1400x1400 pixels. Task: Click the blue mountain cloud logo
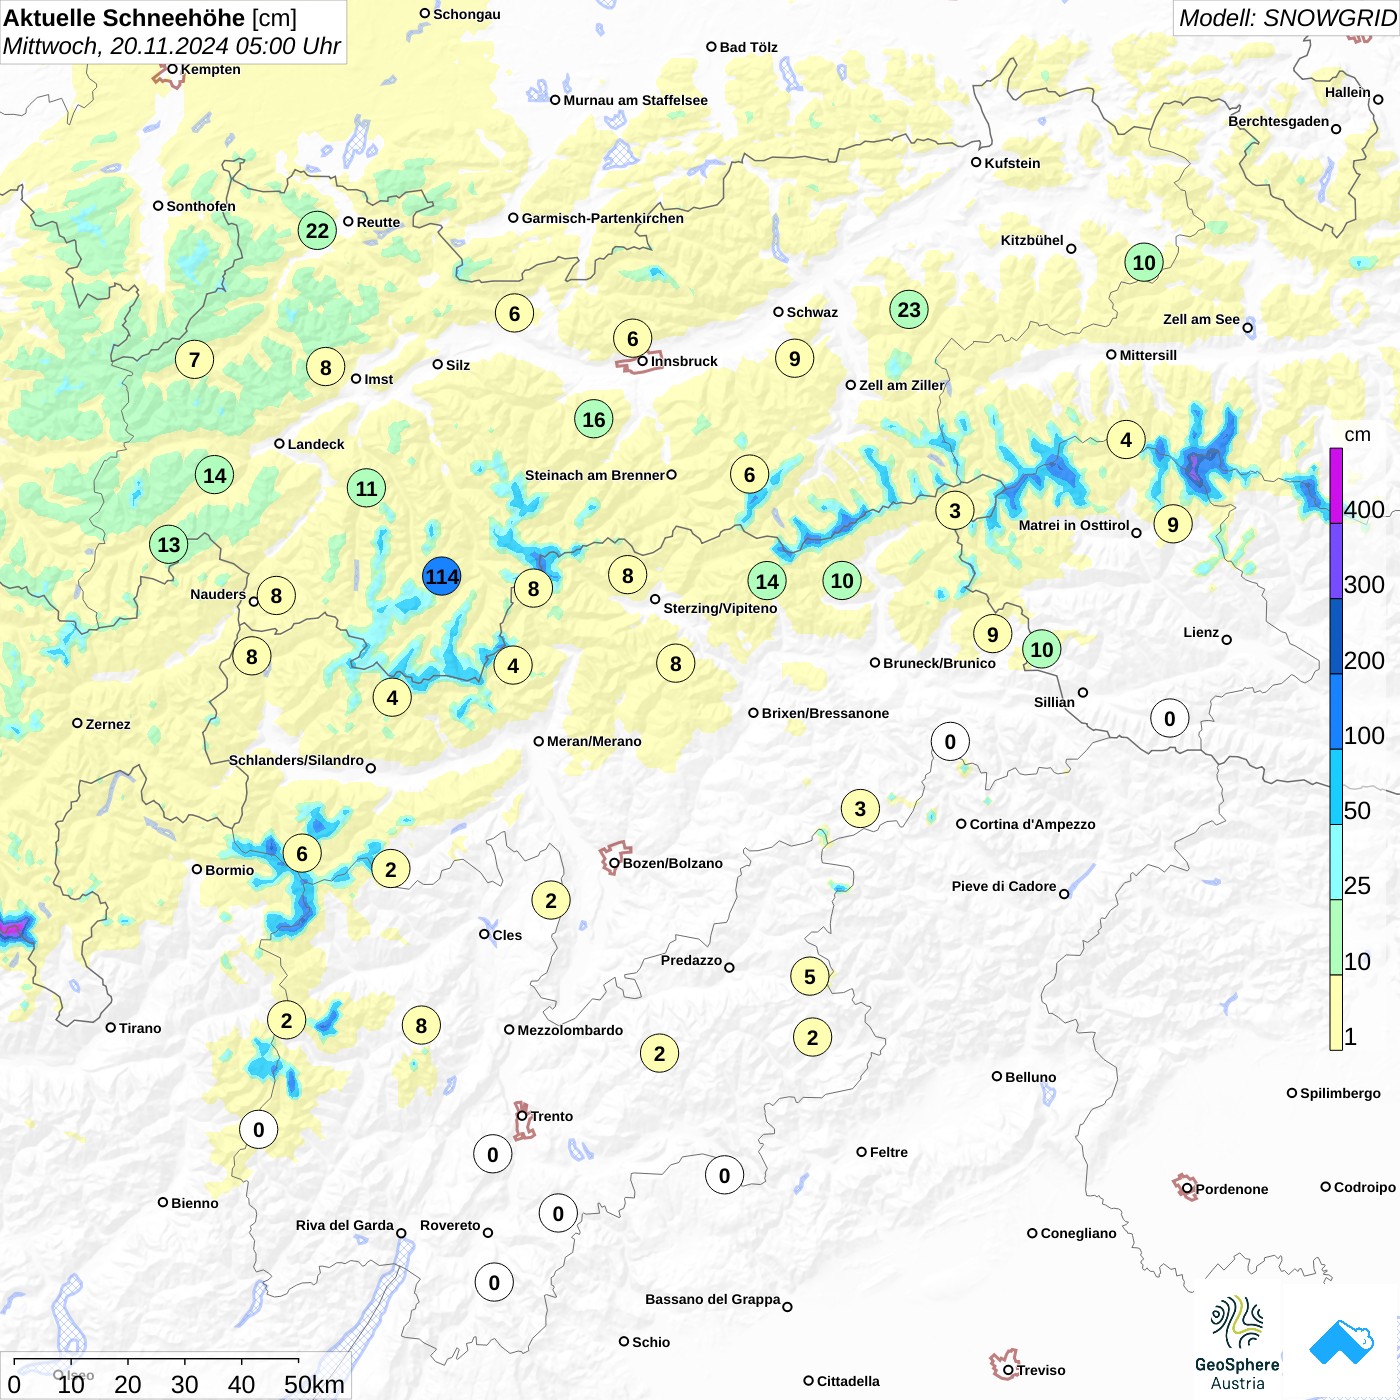tap(1342, 1342)
